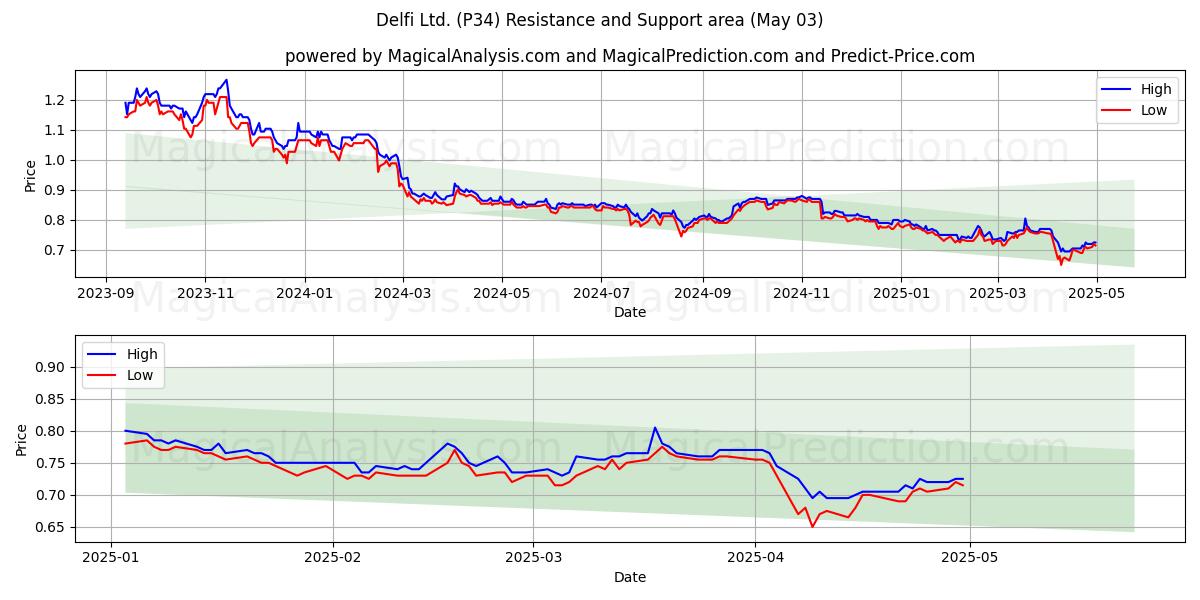Click the bottom chart y-axis value '0.85'
Screen dimensions: 1200x600
52,399
